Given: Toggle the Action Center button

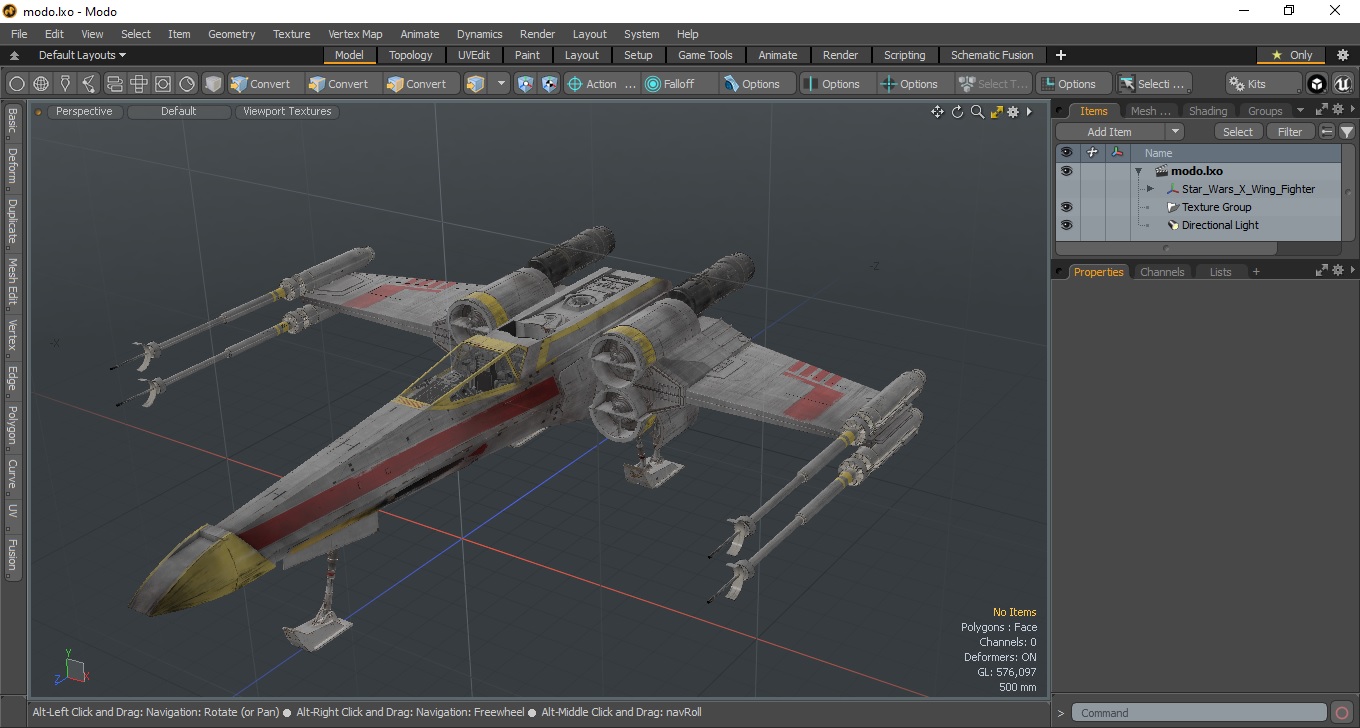Looking at the screenshot, I should [x=601, y=84].
